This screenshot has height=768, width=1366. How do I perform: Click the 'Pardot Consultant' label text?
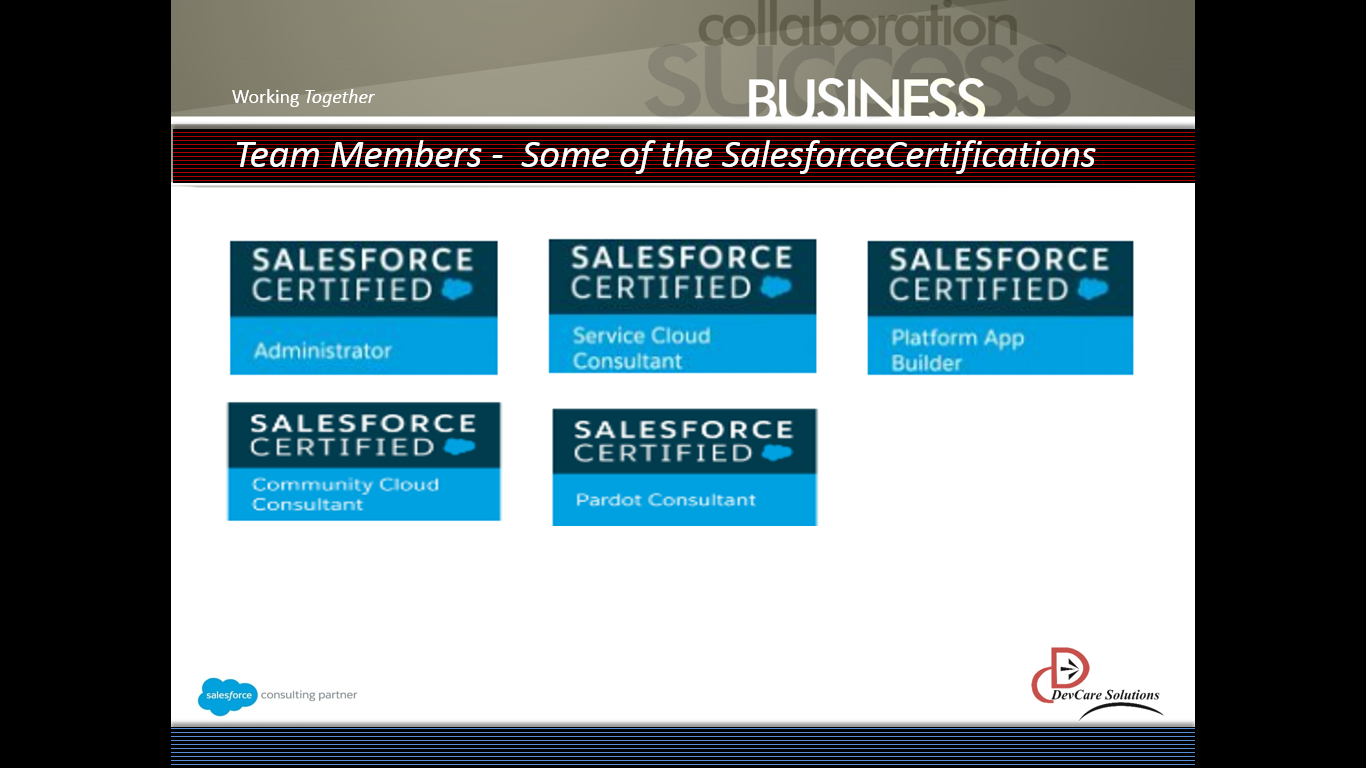pyautogui.click(x=666, y=500)
